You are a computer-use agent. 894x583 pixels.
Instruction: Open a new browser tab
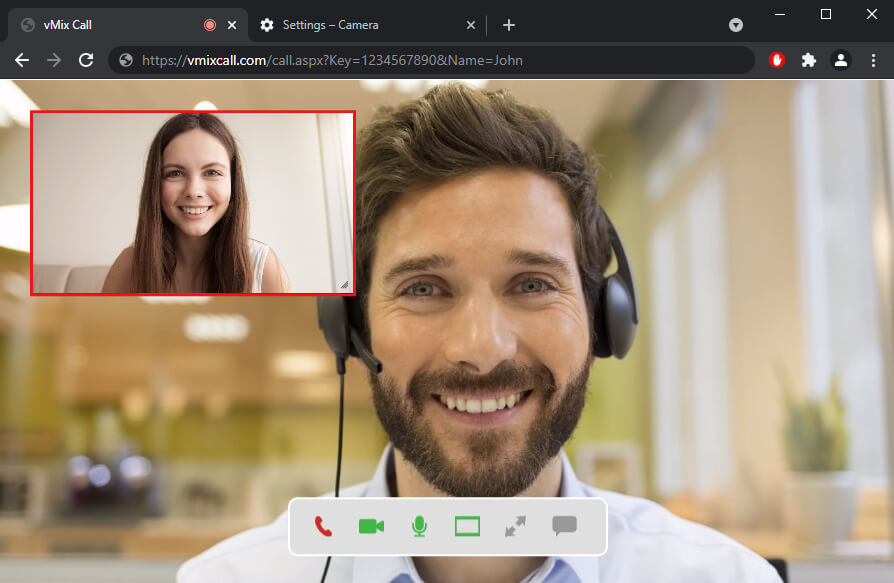point(509,25)
